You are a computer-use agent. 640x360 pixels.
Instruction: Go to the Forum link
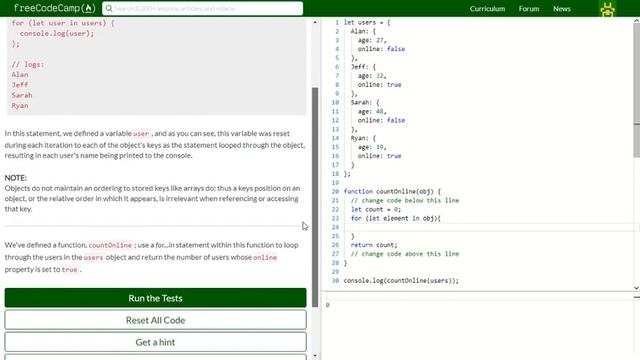click(529, 9)
